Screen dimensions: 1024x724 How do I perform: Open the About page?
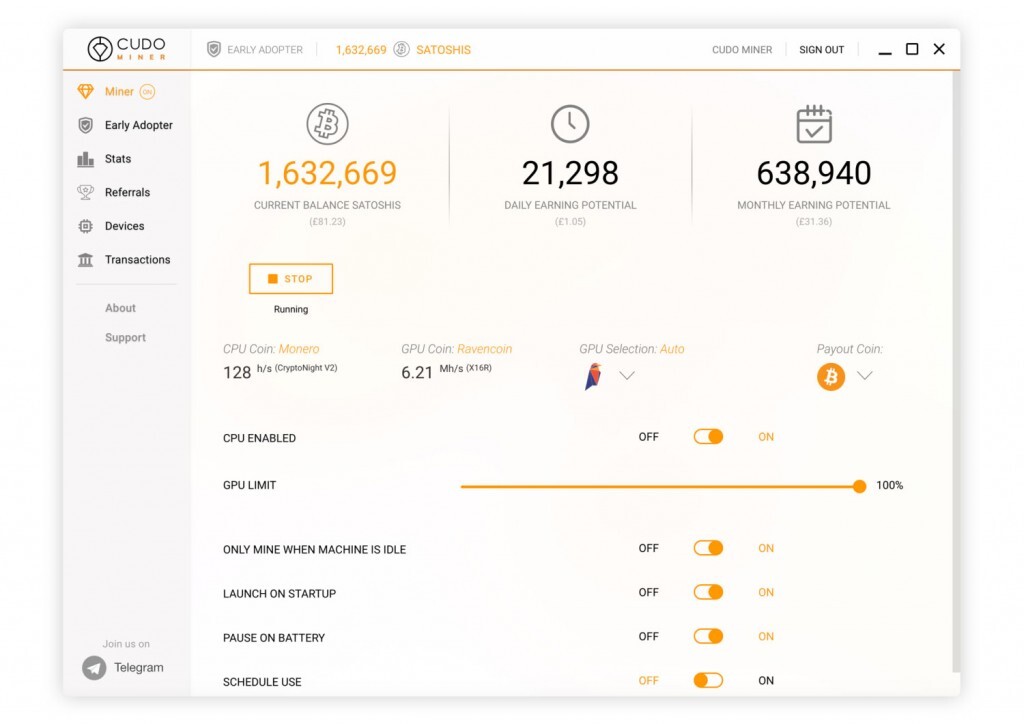tap(120, 308)
